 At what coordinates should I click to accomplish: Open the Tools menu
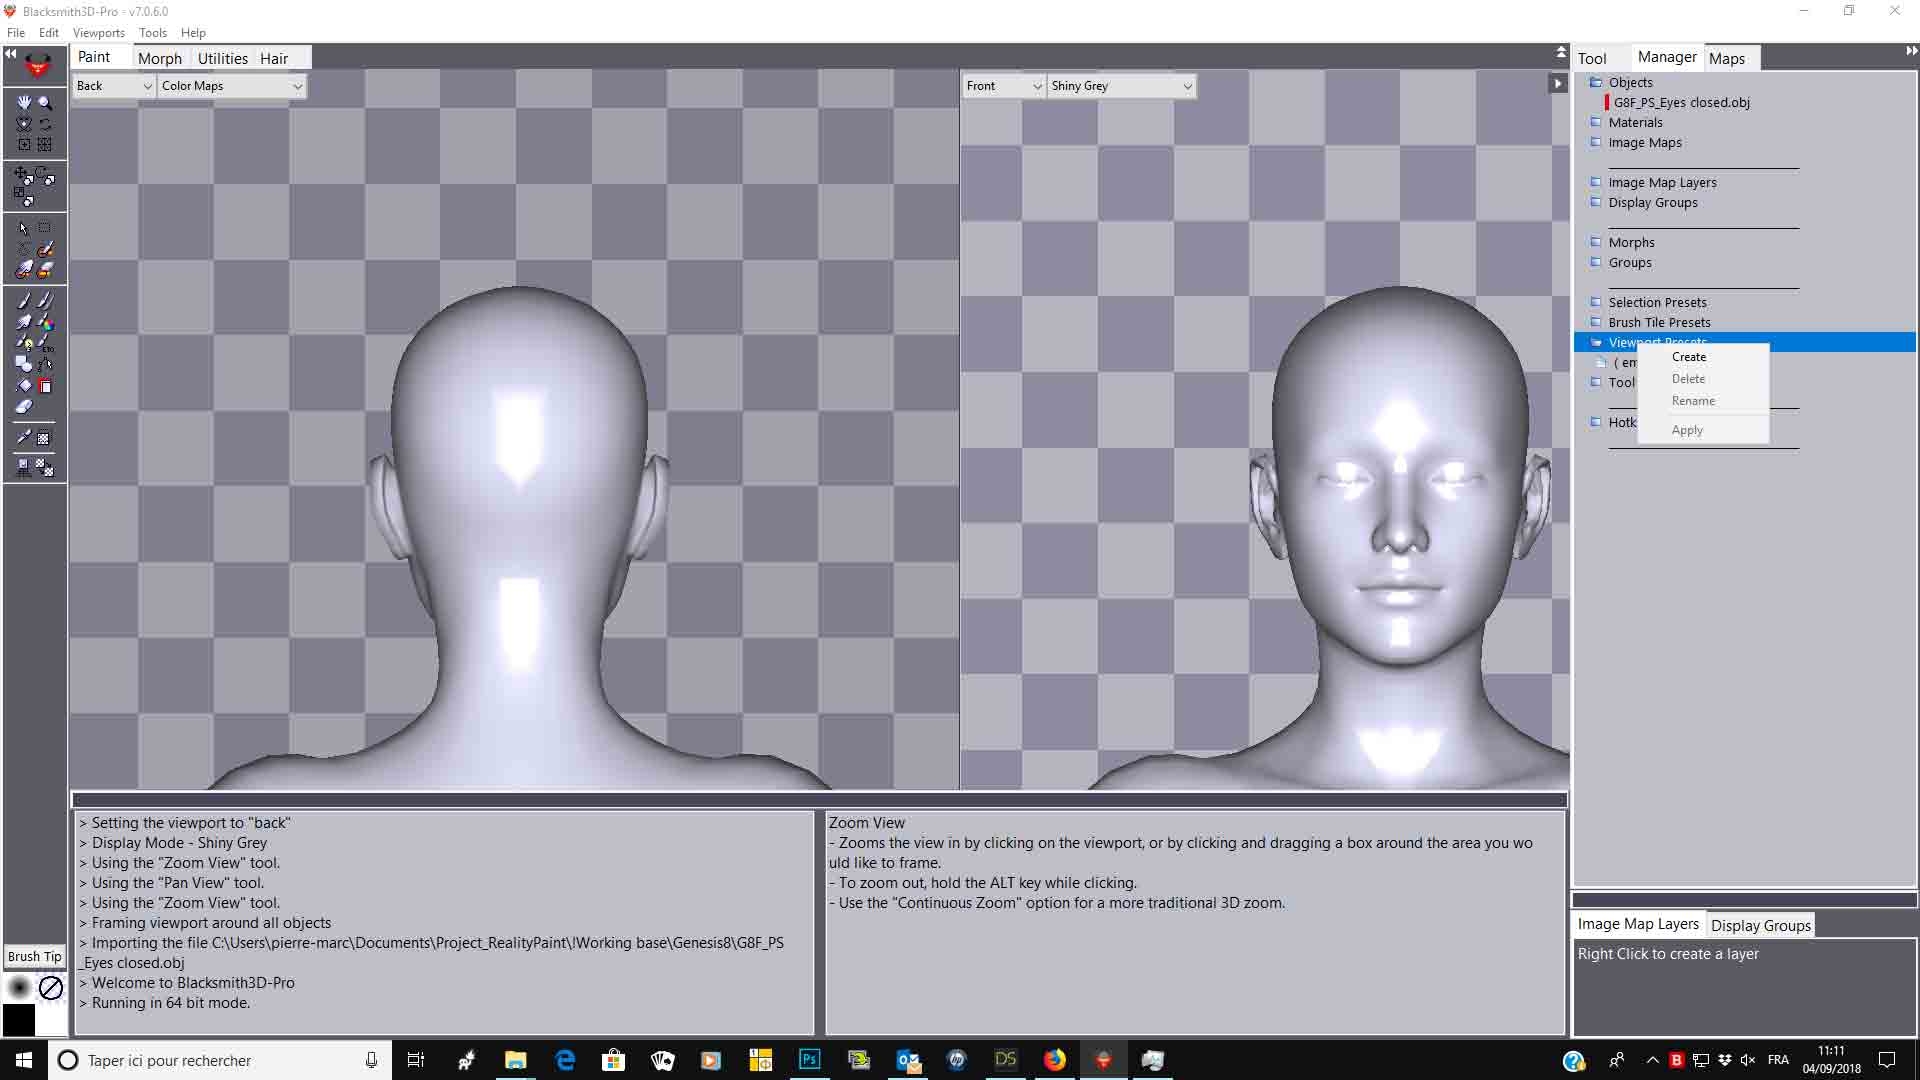click(x=153, y=33)
